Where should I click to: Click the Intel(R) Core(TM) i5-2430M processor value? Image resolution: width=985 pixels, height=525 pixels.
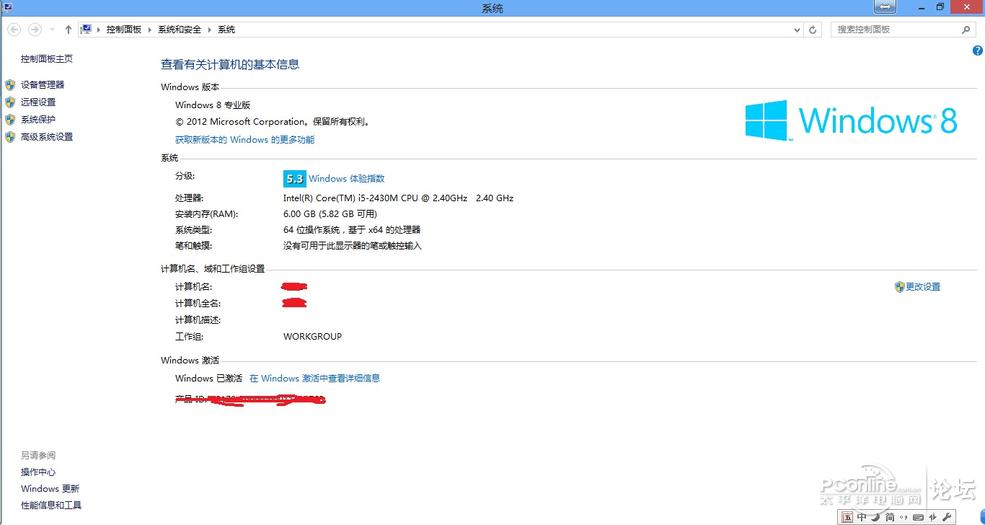pyautogui.click(x=398, y=198)
